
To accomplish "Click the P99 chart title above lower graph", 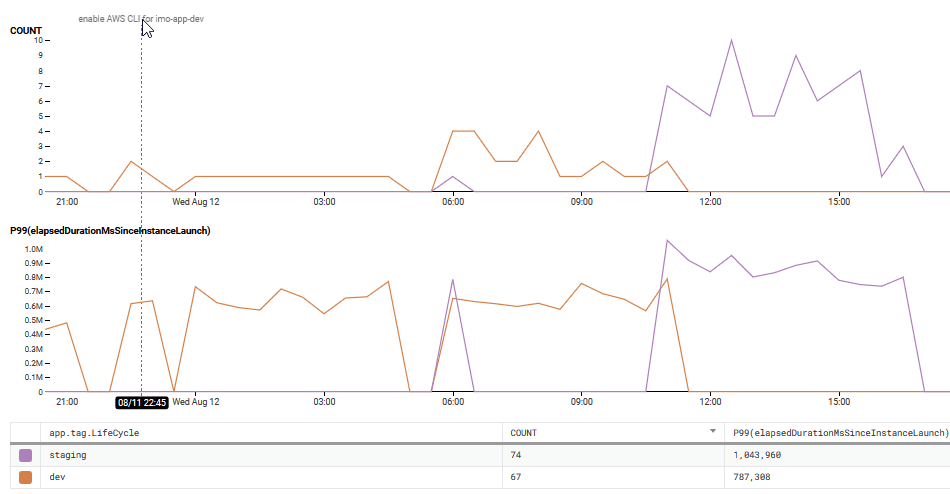I will point(110,231).
